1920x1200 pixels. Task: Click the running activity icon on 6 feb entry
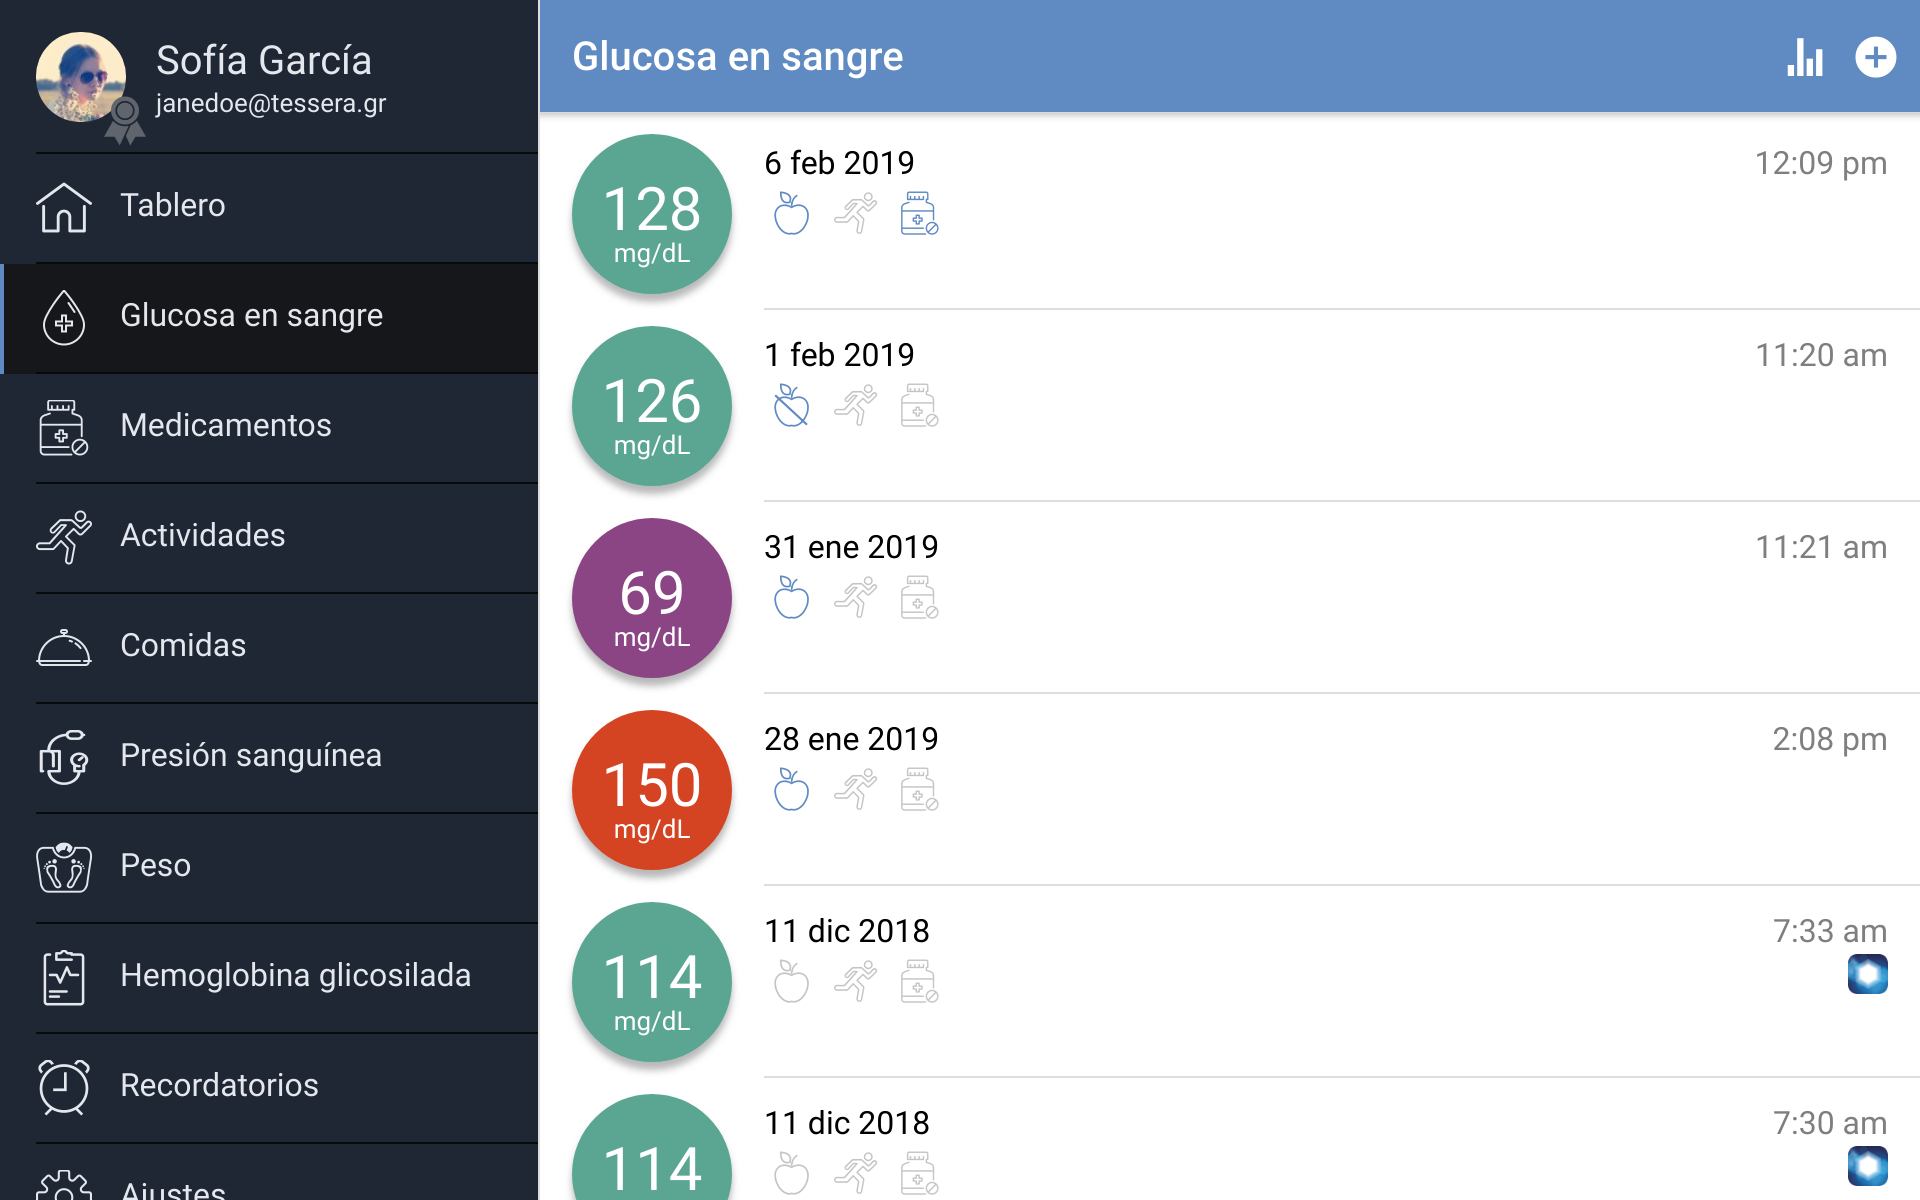coord(855,214)
